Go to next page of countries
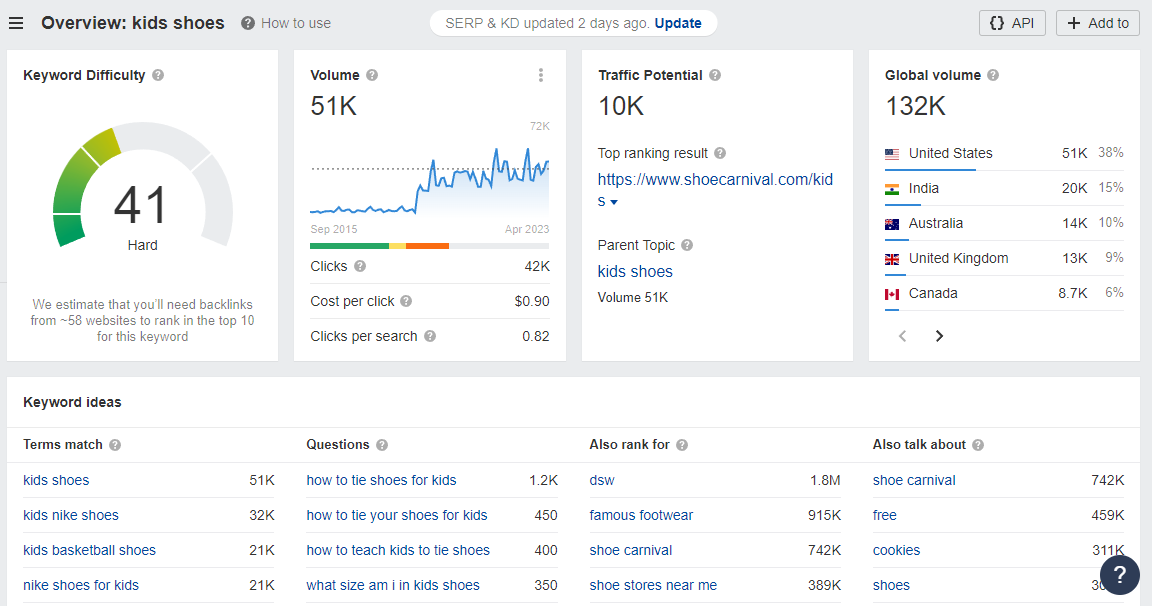 (x=939, y=336)
